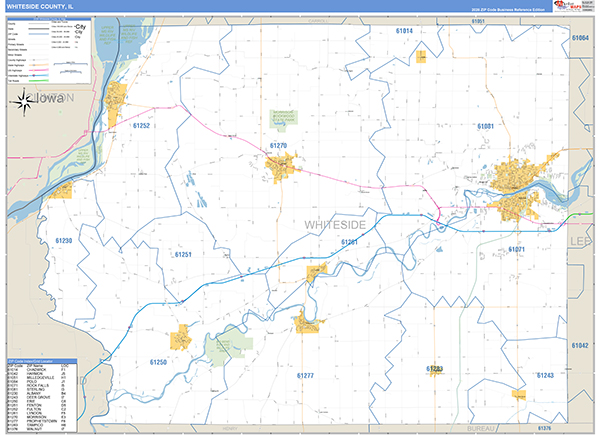Click the Whiteside County, IL title

tap(40, 7)
